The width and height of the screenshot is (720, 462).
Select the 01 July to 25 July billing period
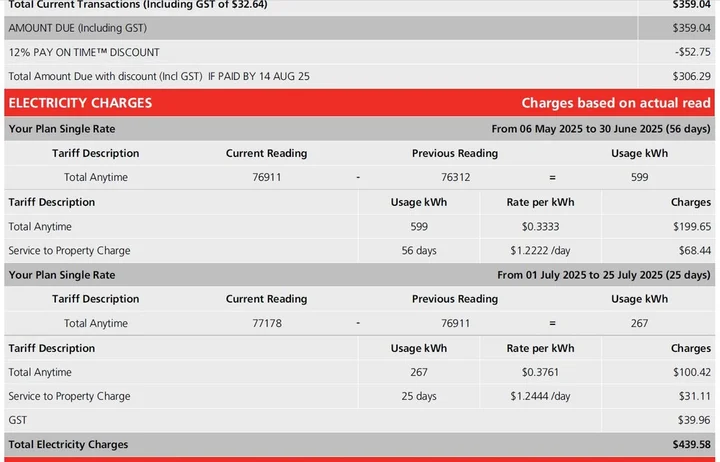603,275
